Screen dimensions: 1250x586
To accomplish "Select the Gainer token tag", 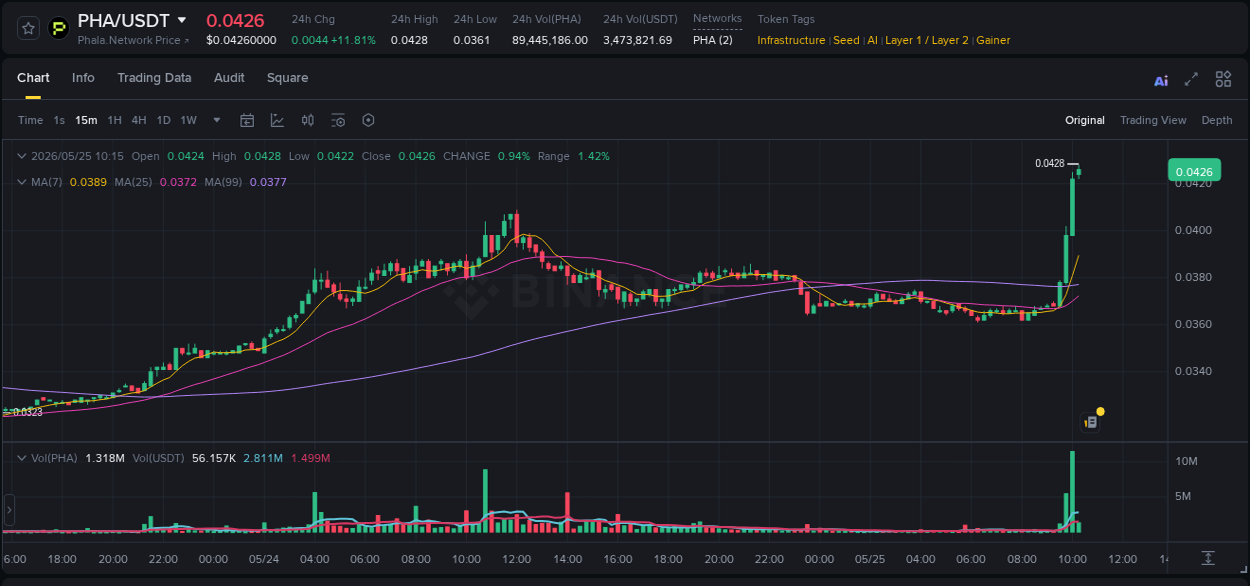I will click(x=993, y=40).
